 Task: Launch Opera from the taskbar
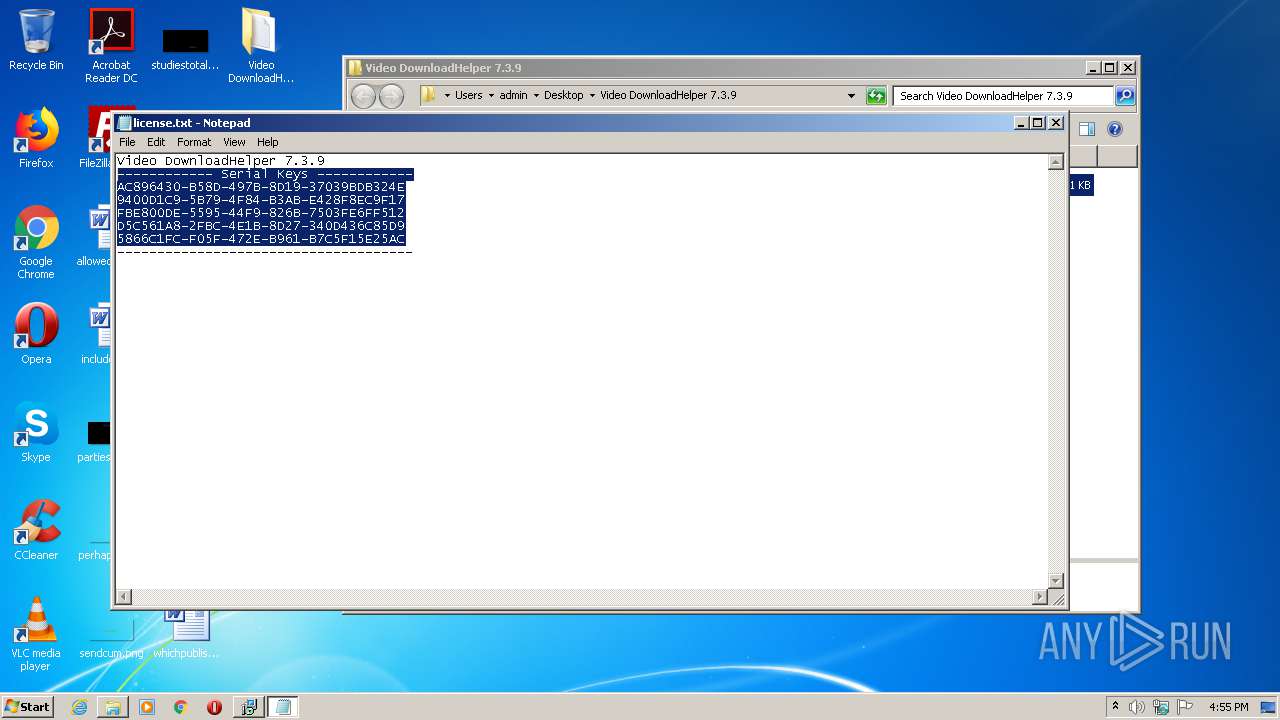(214, 707)
